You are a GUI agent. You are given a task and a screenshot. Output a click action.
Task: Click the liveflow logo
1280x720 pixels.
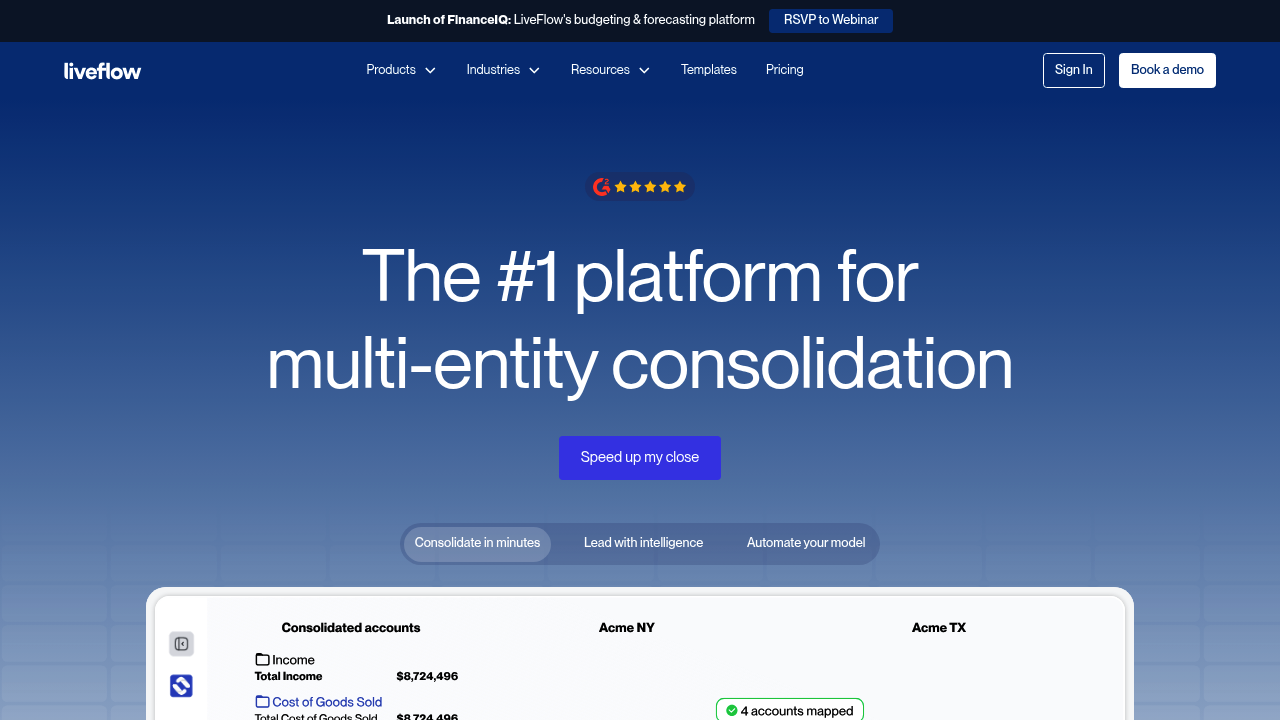(x=102, y=70)
